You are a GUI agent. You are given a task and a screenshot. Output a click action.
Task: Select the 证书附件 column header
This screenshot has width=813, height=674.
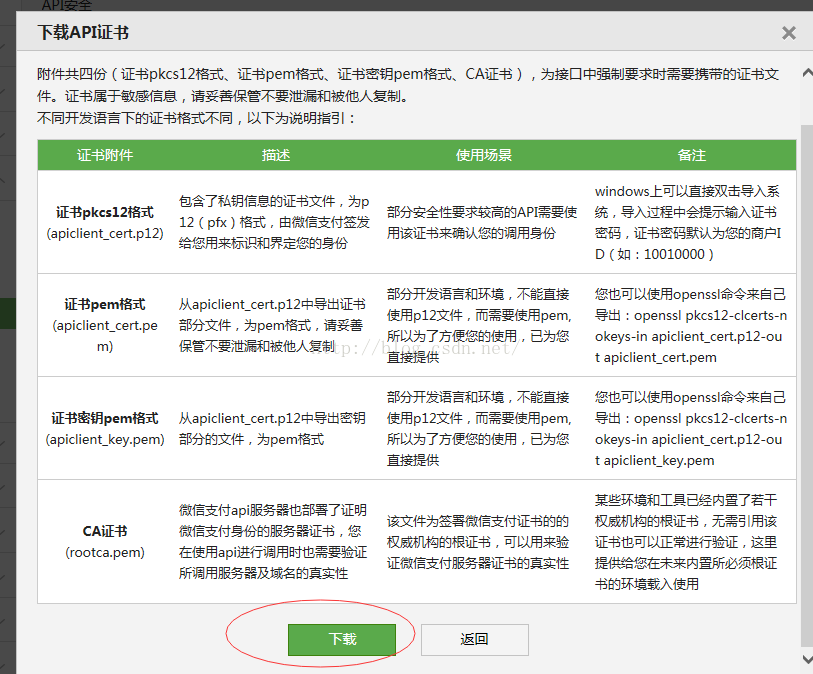tap(105, 155)
